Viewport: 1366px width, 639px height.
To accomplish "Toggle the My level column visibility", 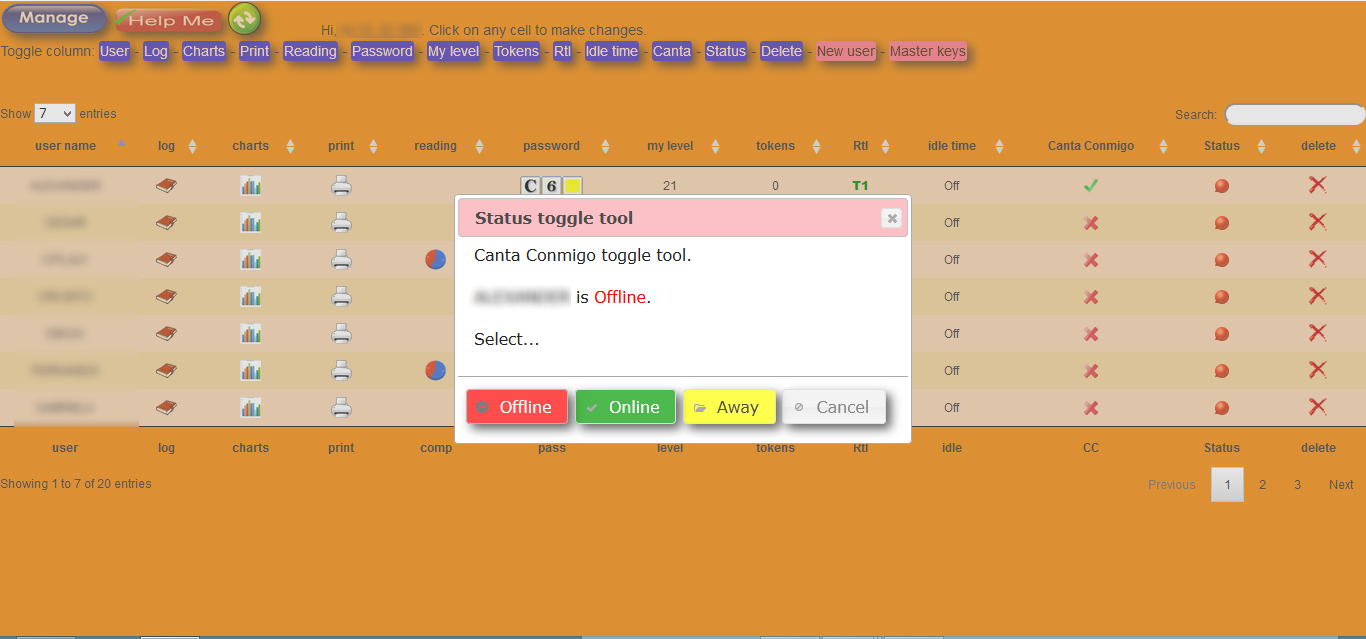I will pyautogui.click(x=454, y=51).
